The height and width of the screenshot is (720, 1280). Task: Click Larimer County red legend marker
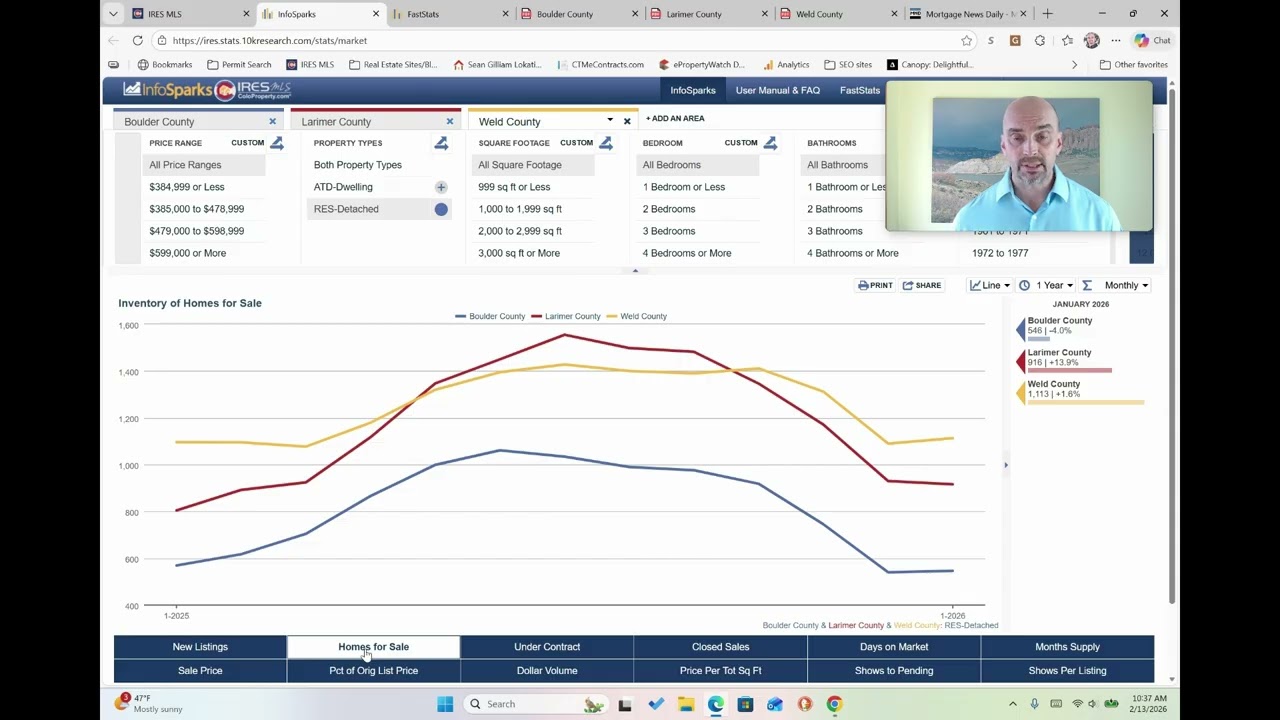click(1021, 361)
